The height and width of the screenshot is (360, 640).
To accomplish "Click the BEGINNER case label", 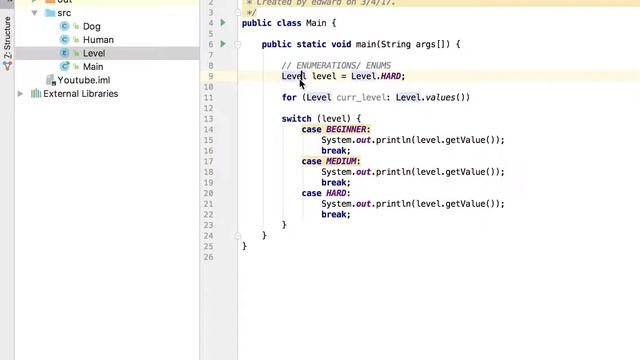I will click(346, 129).
